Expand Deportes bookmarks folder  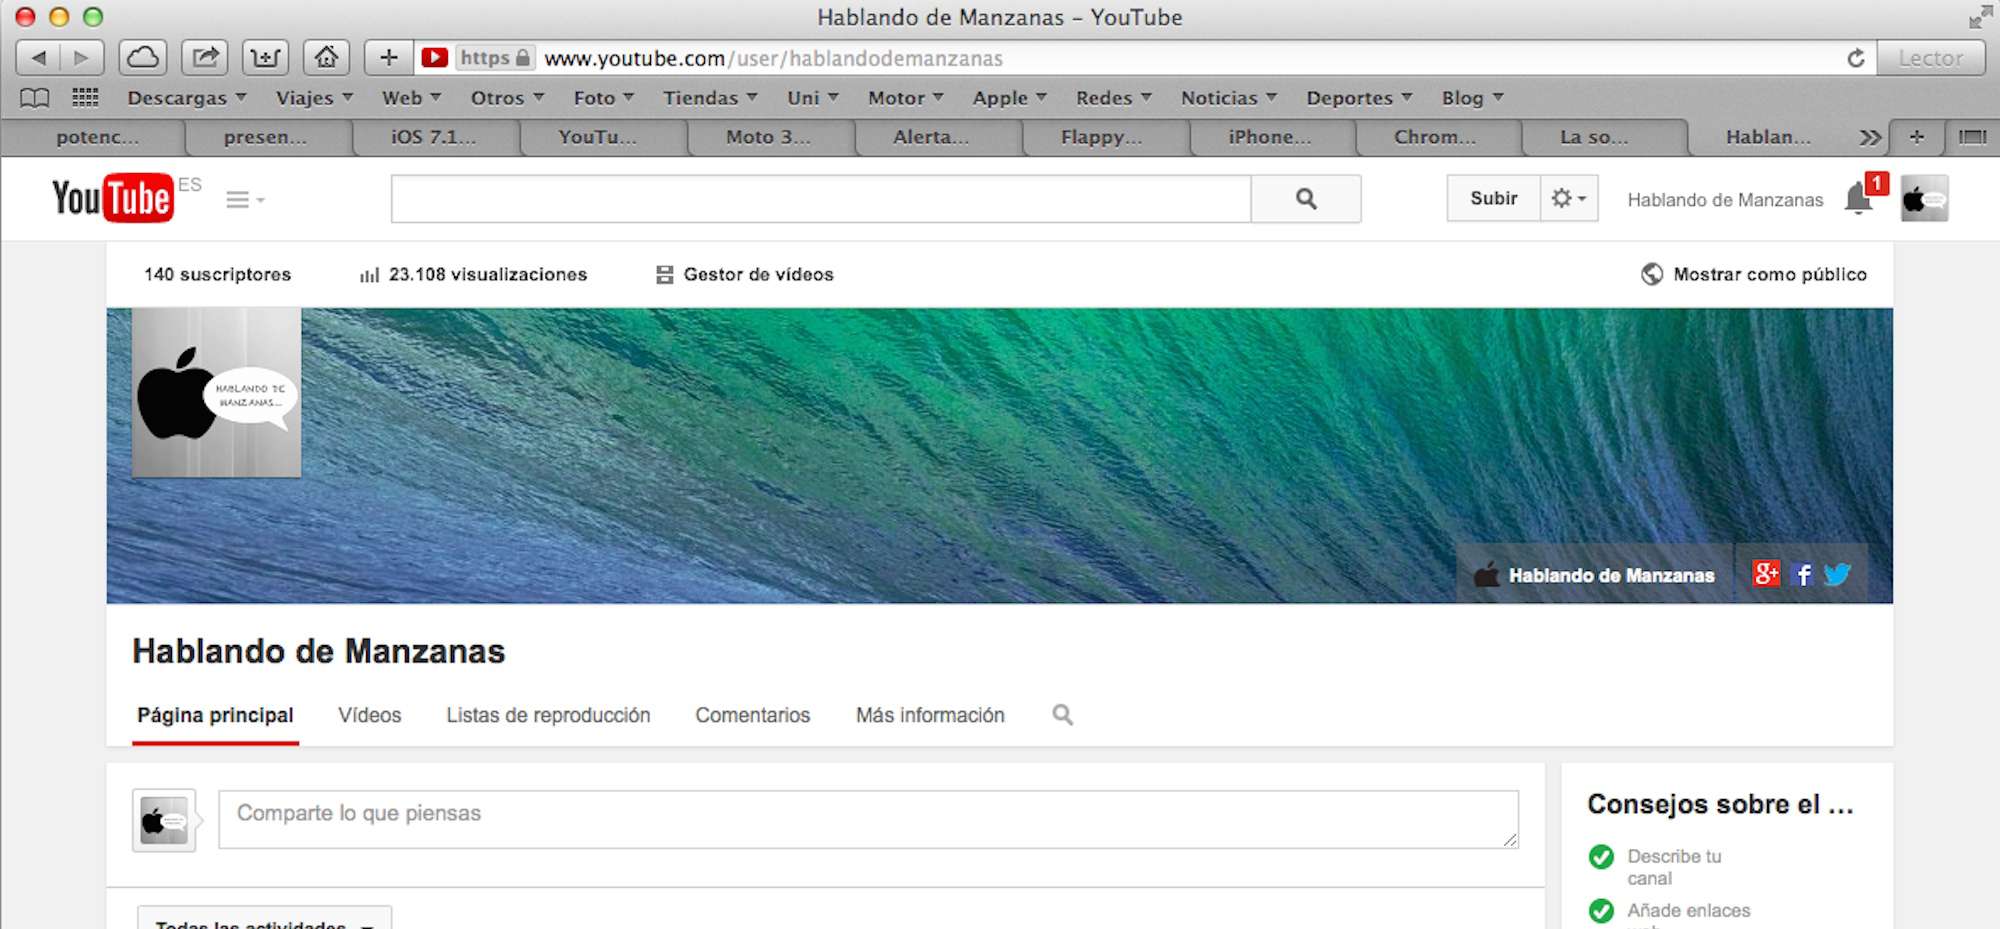pyautogui.click(x=1359, y=98)
